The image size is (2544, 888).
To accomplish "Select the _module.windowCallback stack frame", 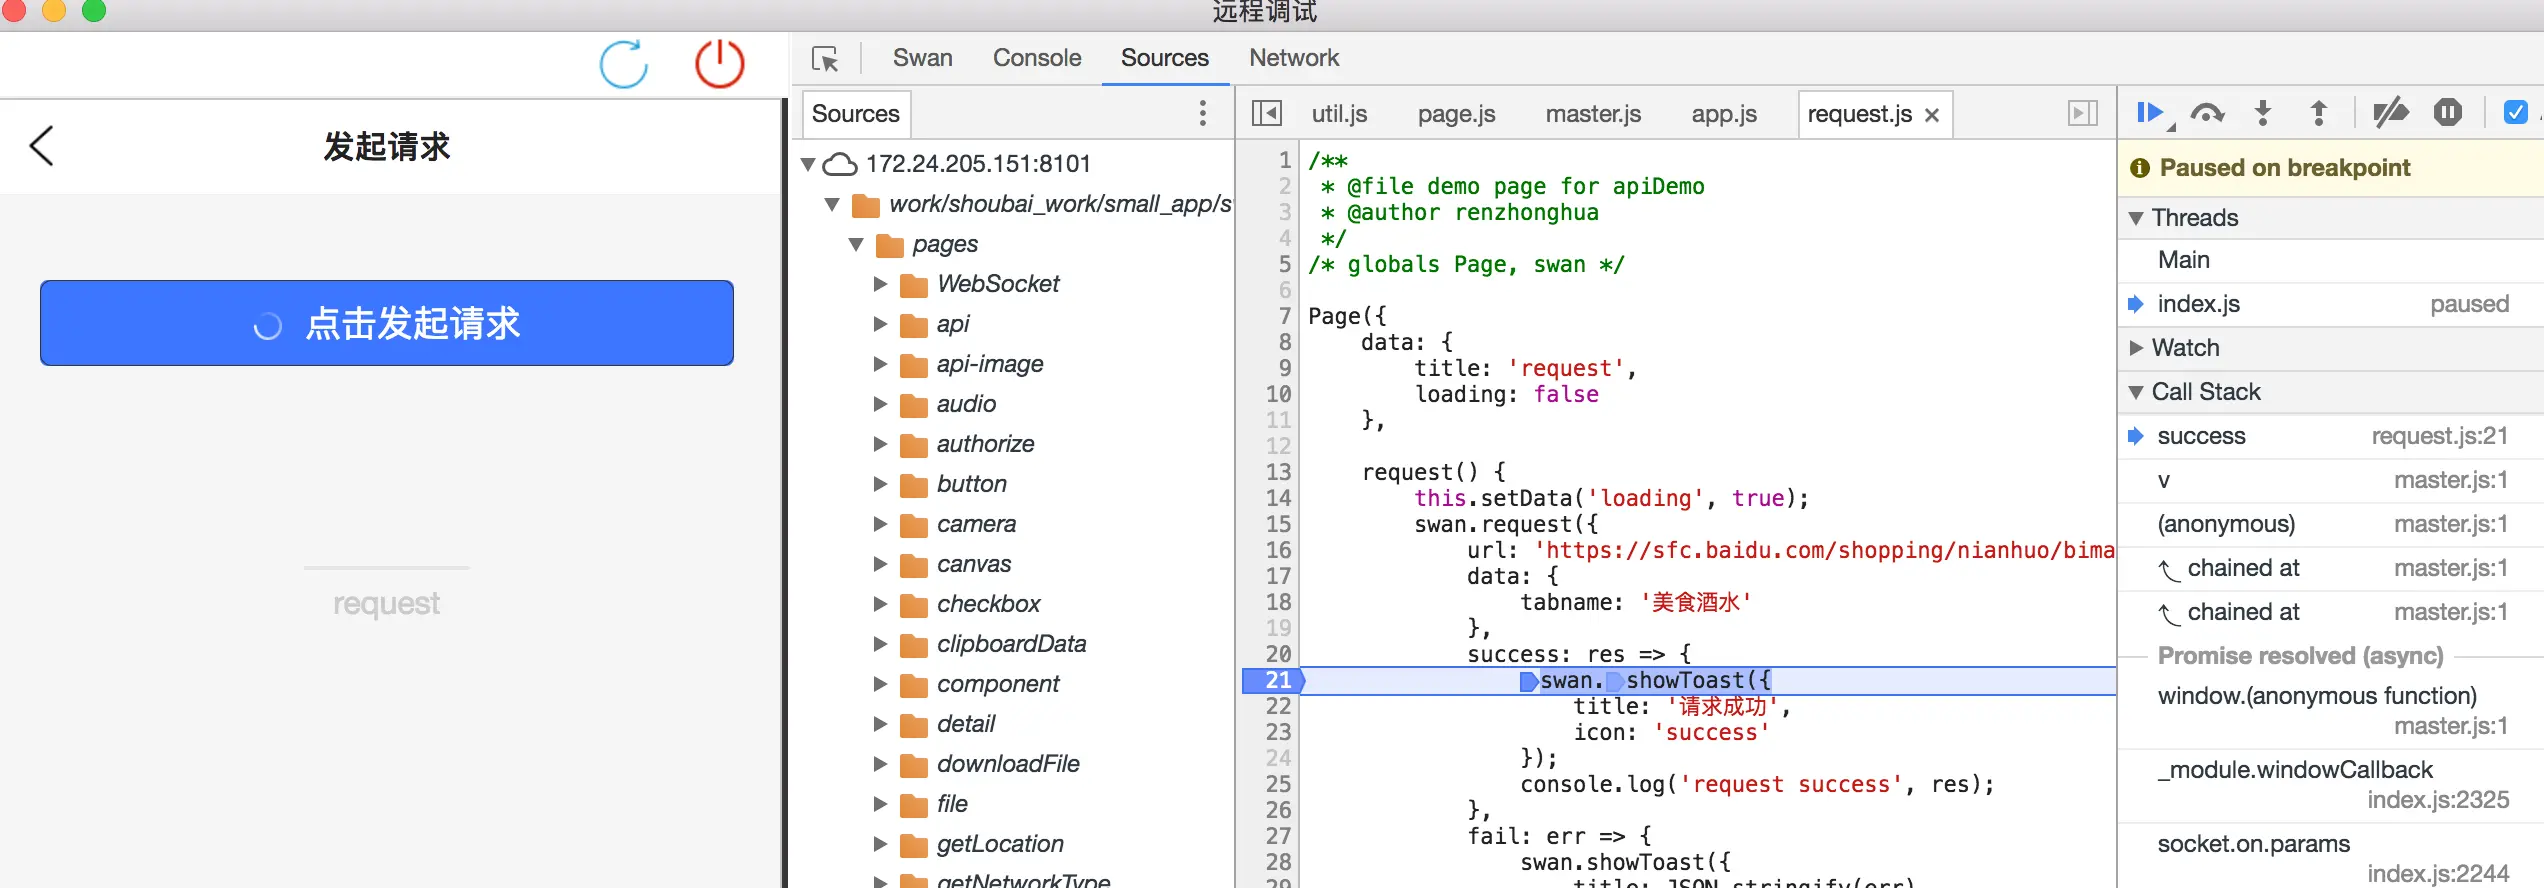I will point(2331,785).
